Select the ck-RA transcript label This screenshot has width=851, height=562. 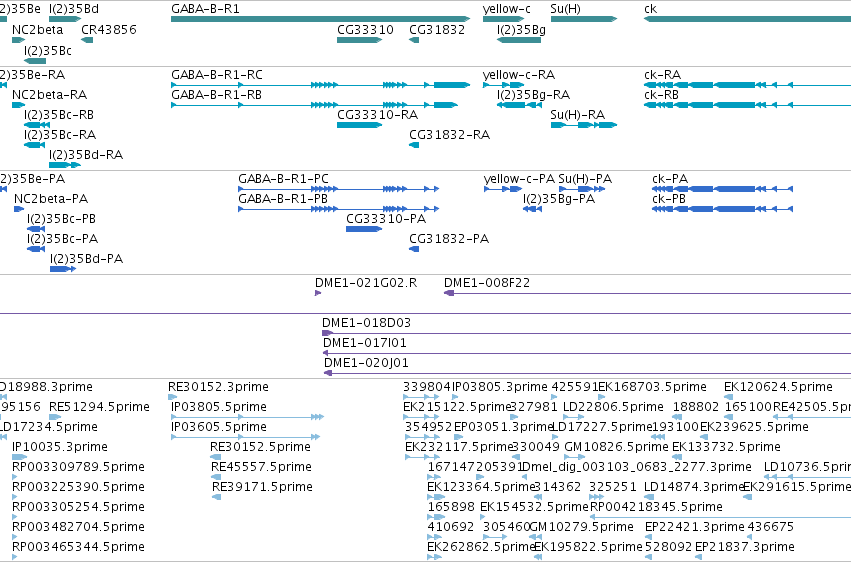(x=662, y=75)
